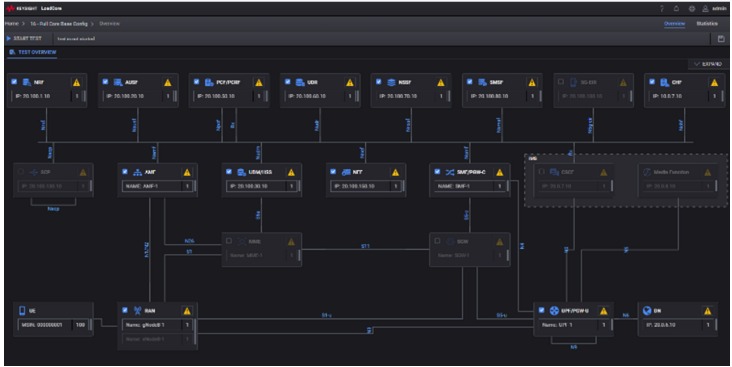The height and width of the screenshot is (367, 732).
Task: Enable the MME node checkbox
Action: 229,241
